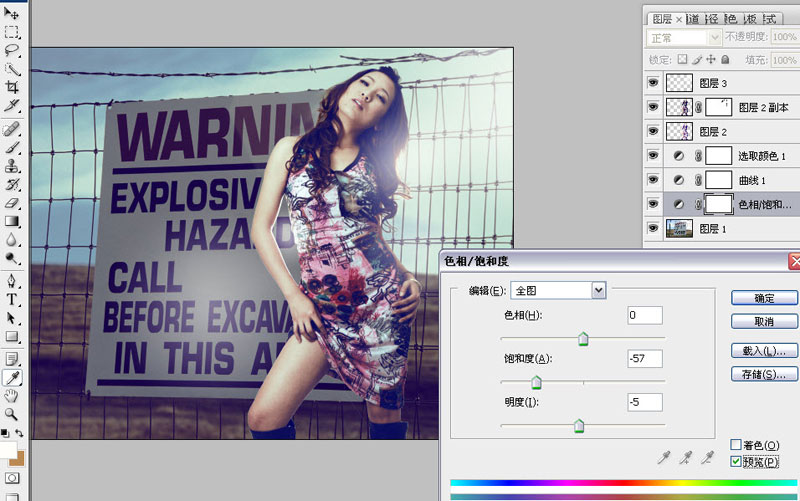This screenshot has height=501, width=800.
Task: Click the 取消 button
Action: pyautogui.click(x=764, y=321)
